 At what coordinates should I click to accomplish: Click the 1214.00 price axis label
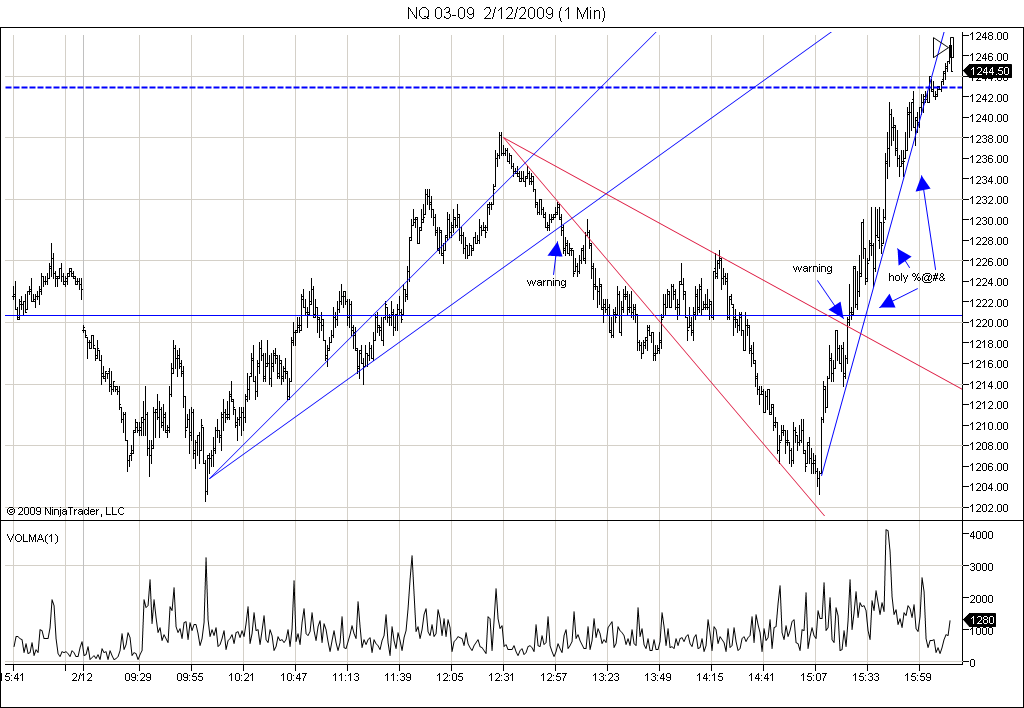click(x=989, y=385)
